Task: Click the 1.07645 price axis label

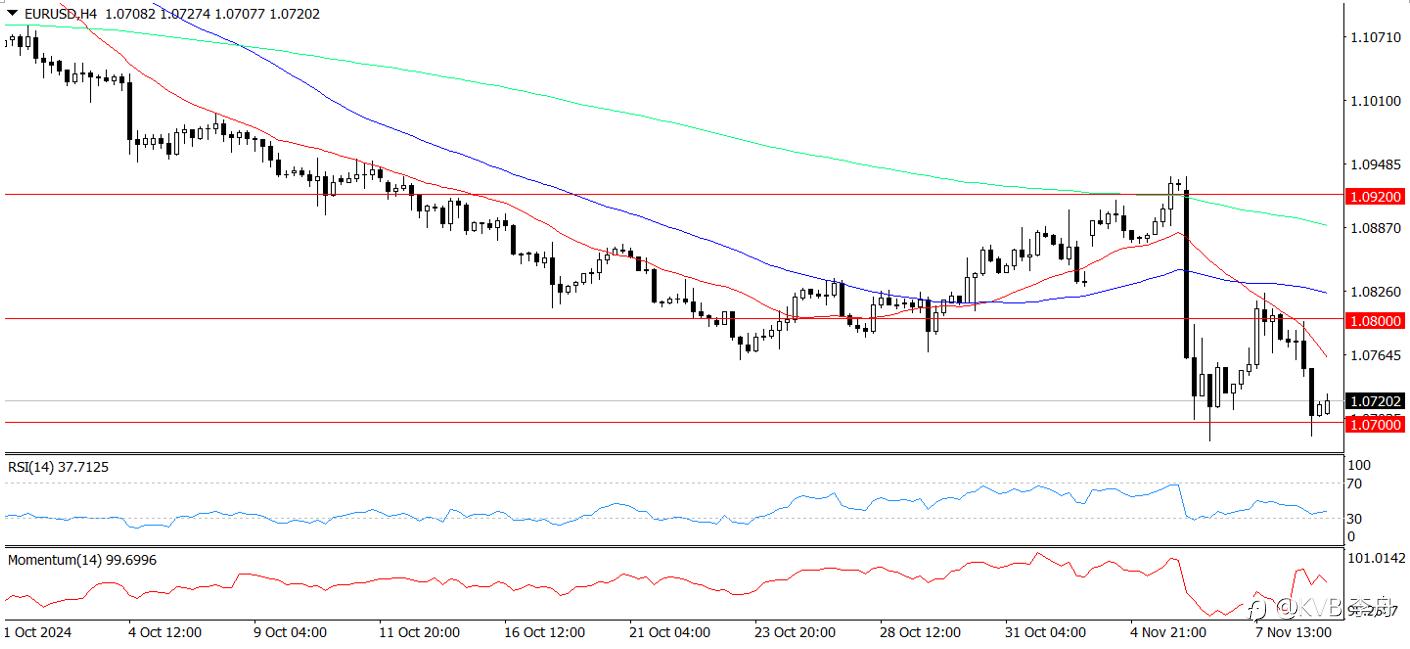Action: click(1375, 356)
